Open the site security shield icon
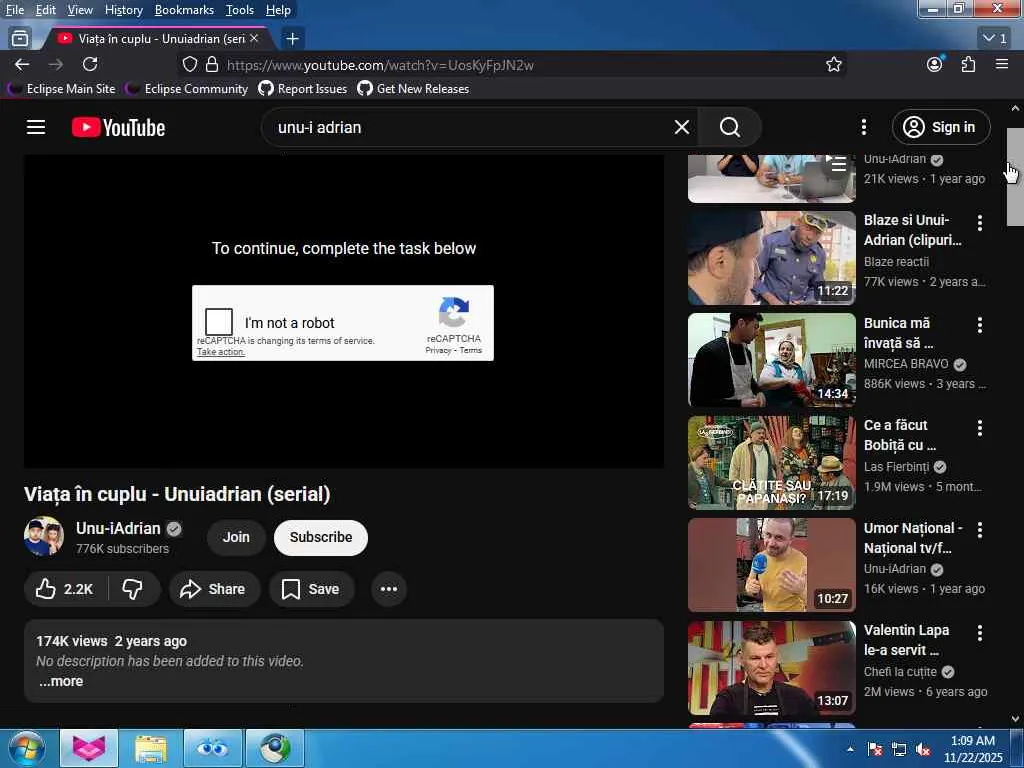1024x768 pixels. click(189, 65)
